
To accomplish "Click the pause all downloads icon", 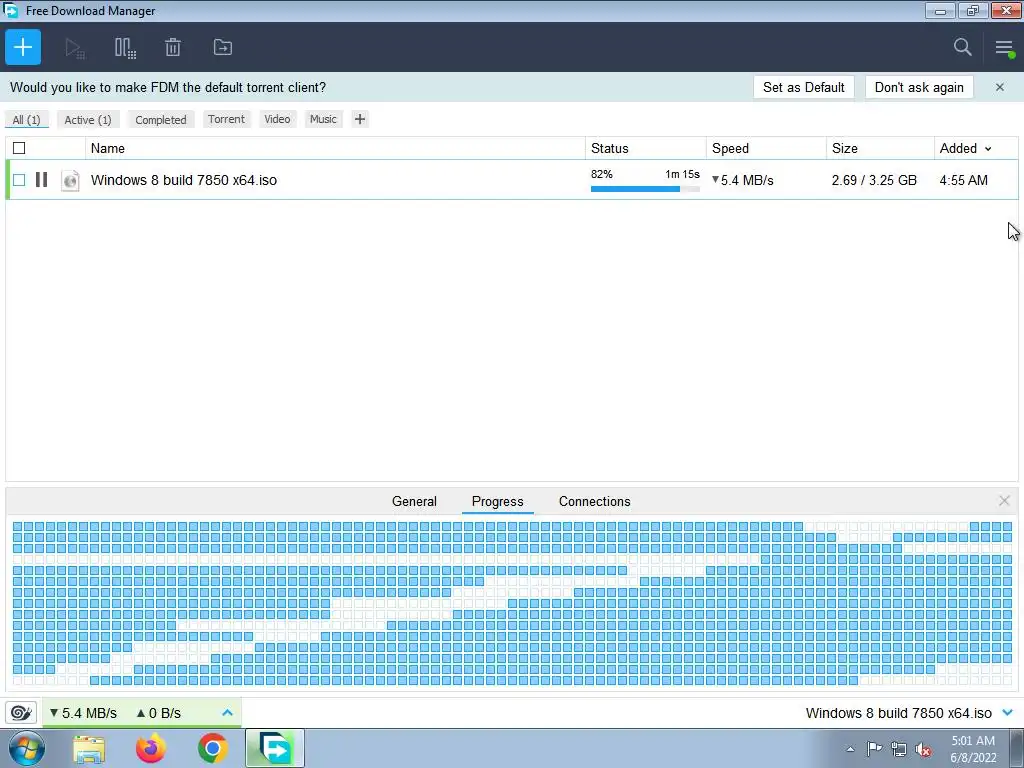I will click(125, 48).
